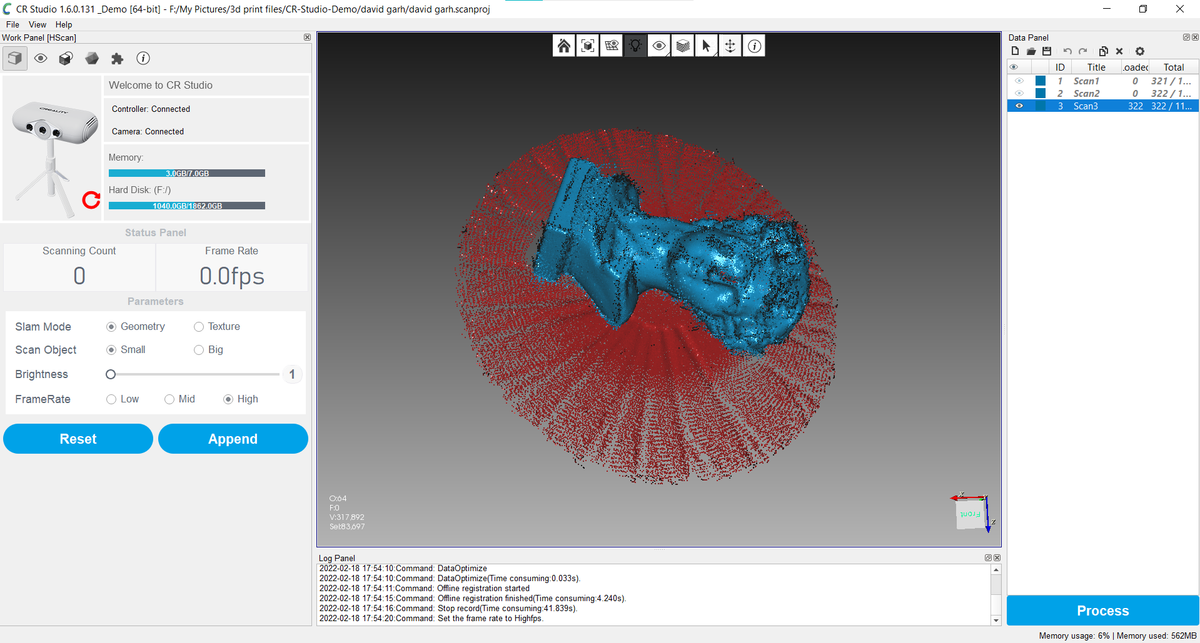This screenshot has width=1200, height=643.
Task: Open the layers stack icon in viewport toolbar
Action: click(682, 45)
